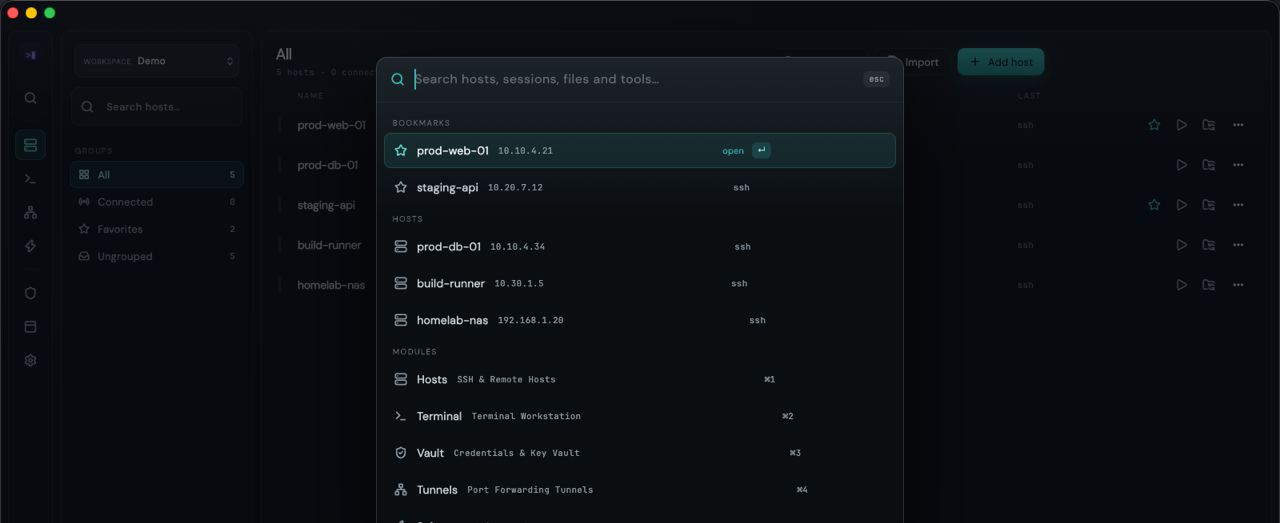
Task: Open more options for prod-web-01 row
Action: pos(1238,125)
